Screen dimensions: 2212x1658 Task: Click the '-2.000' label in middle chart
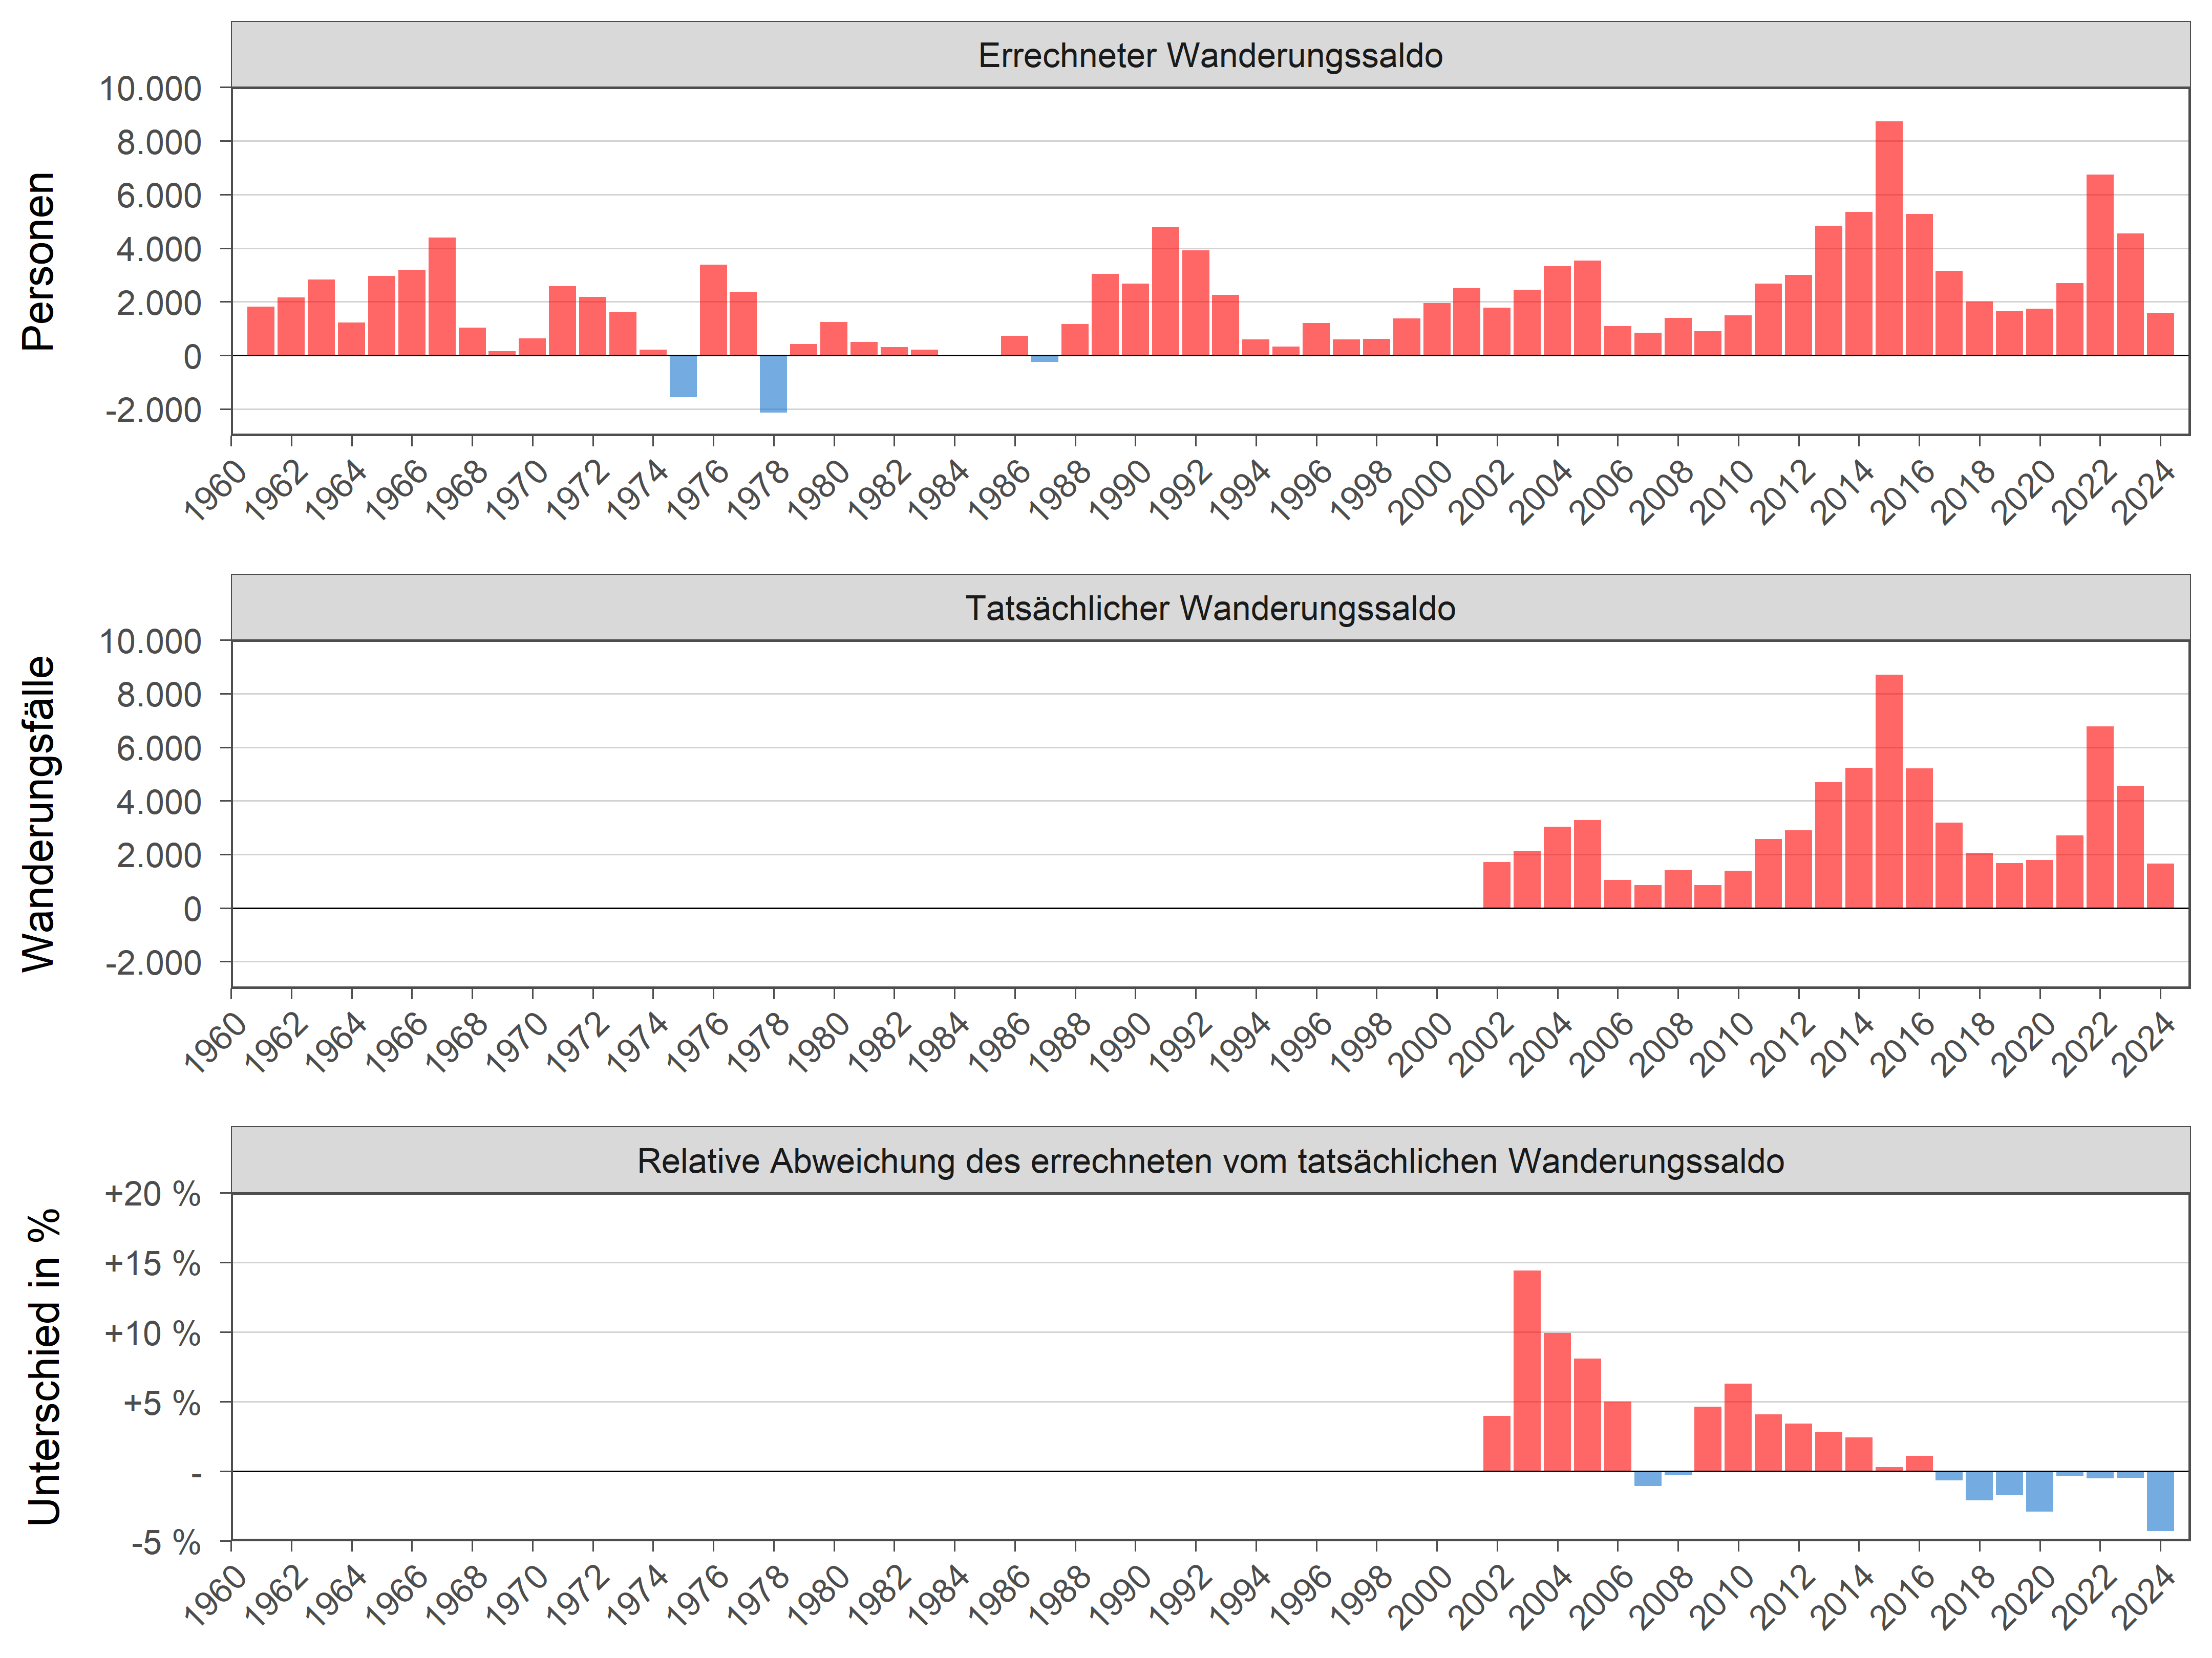[x=153, y=962]
